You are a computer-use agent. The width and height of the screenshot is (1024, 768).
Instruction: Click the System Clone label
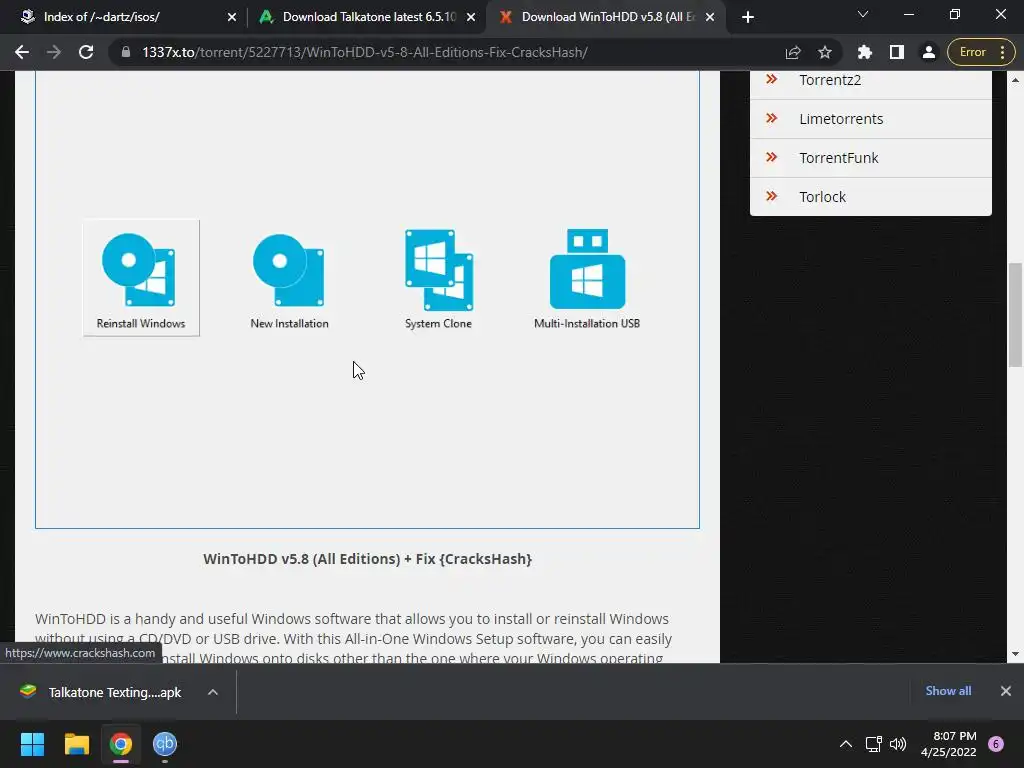438,323
